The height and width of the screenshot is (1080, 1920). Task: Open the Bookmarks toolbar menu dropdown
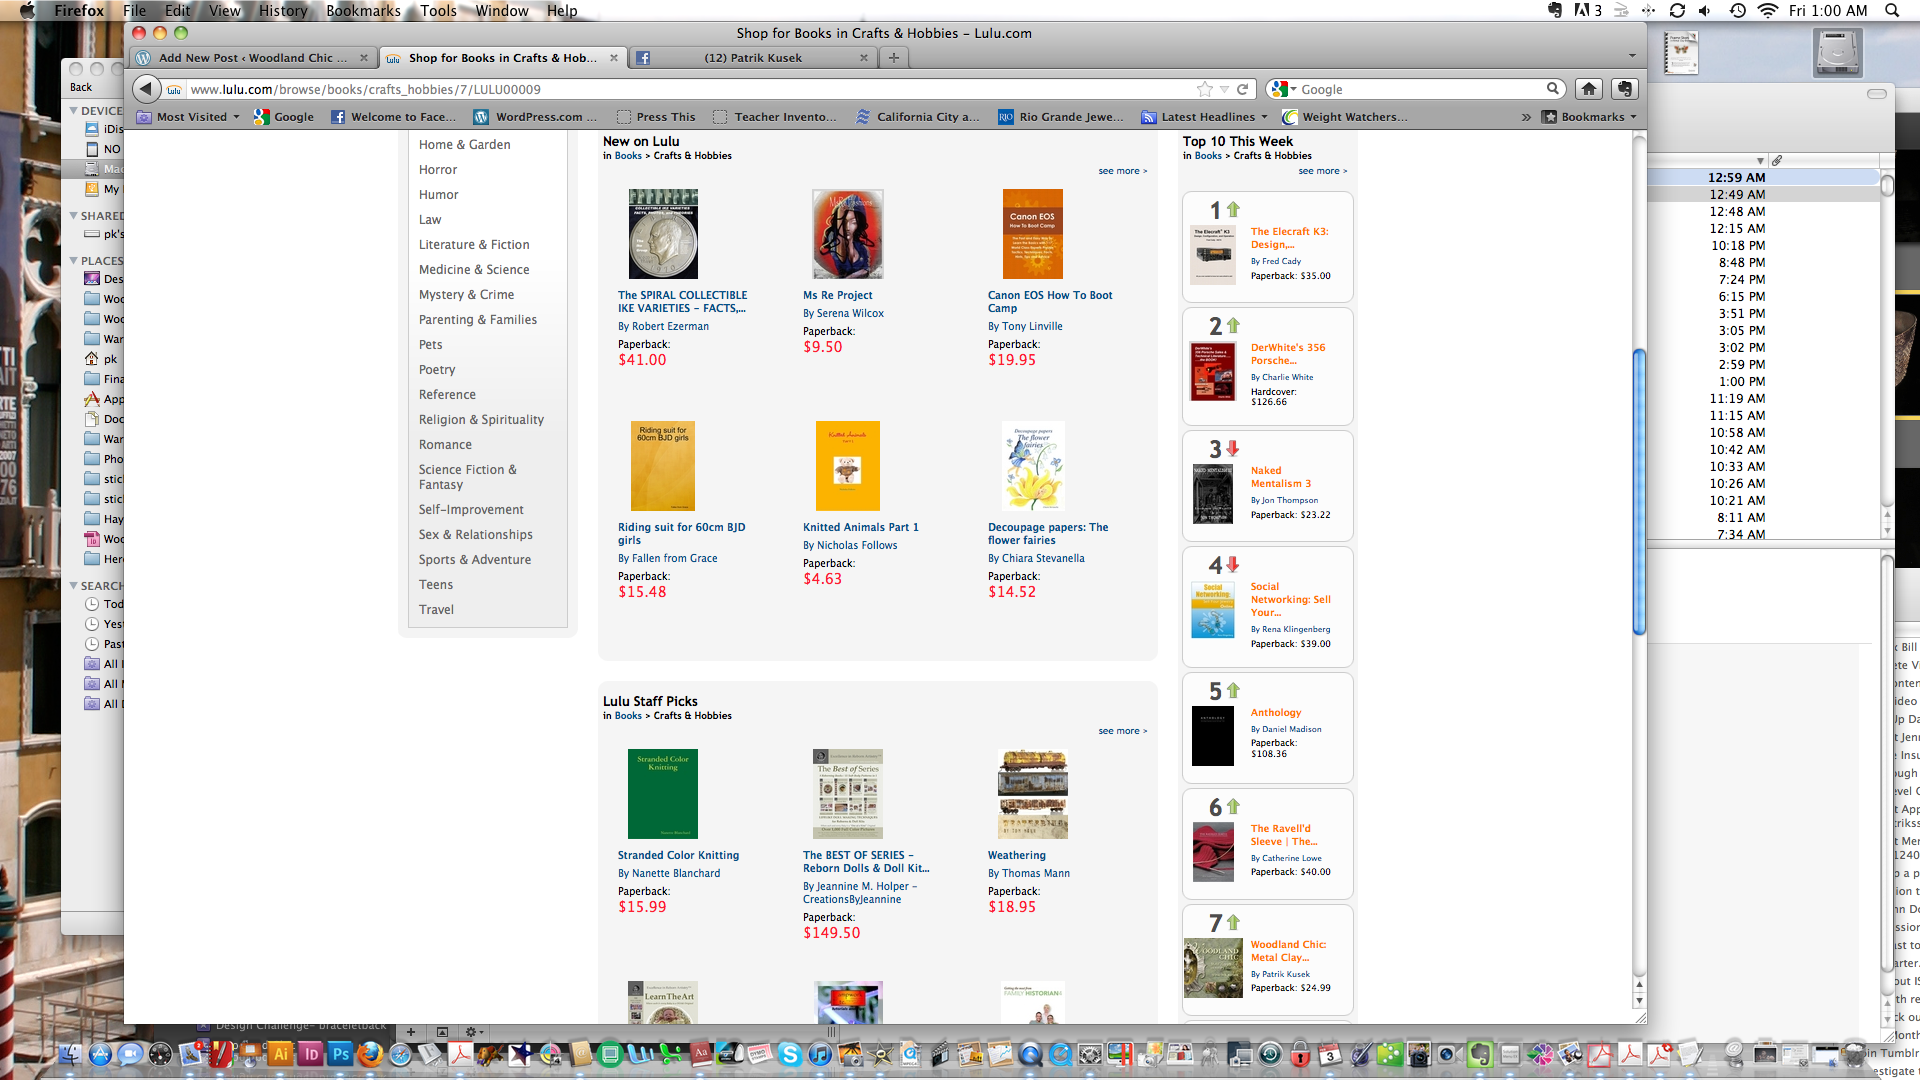pos(1589,117)
